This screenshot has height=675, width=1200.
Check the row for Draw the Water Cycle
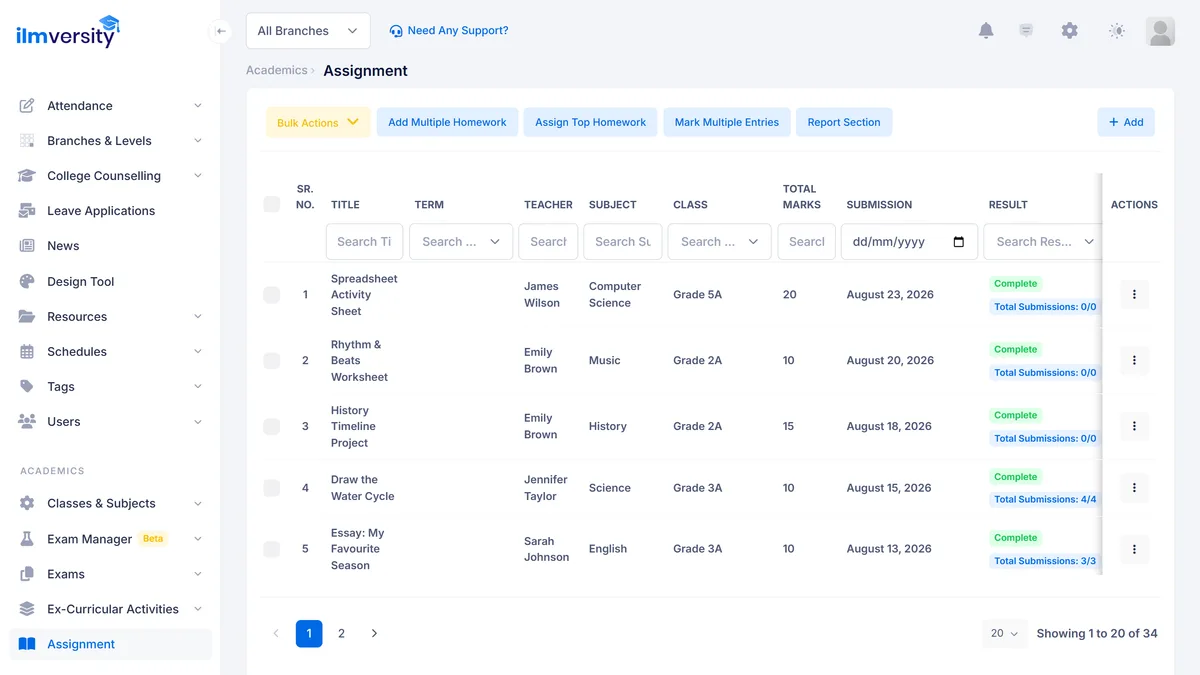(x=272, y=488)
